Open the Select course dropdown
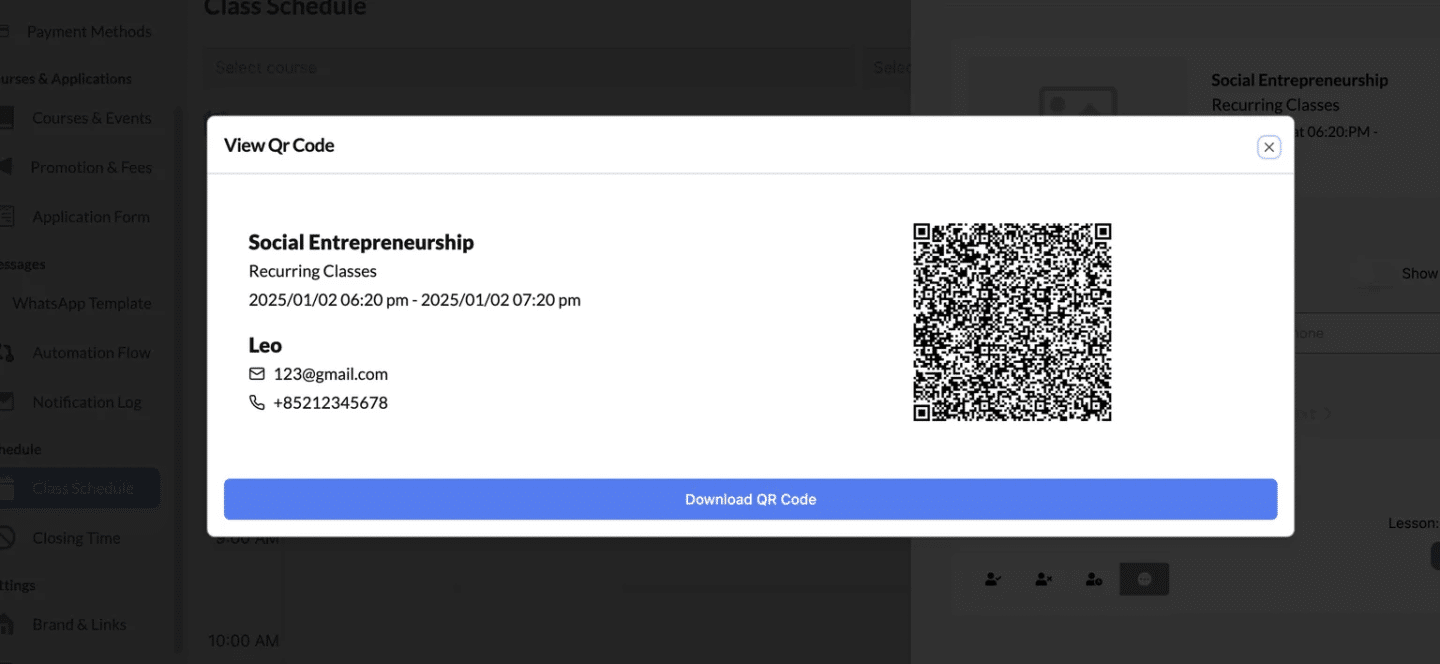Image resolution: width=1440 pixels, height=664 pixels. point(529,68)
